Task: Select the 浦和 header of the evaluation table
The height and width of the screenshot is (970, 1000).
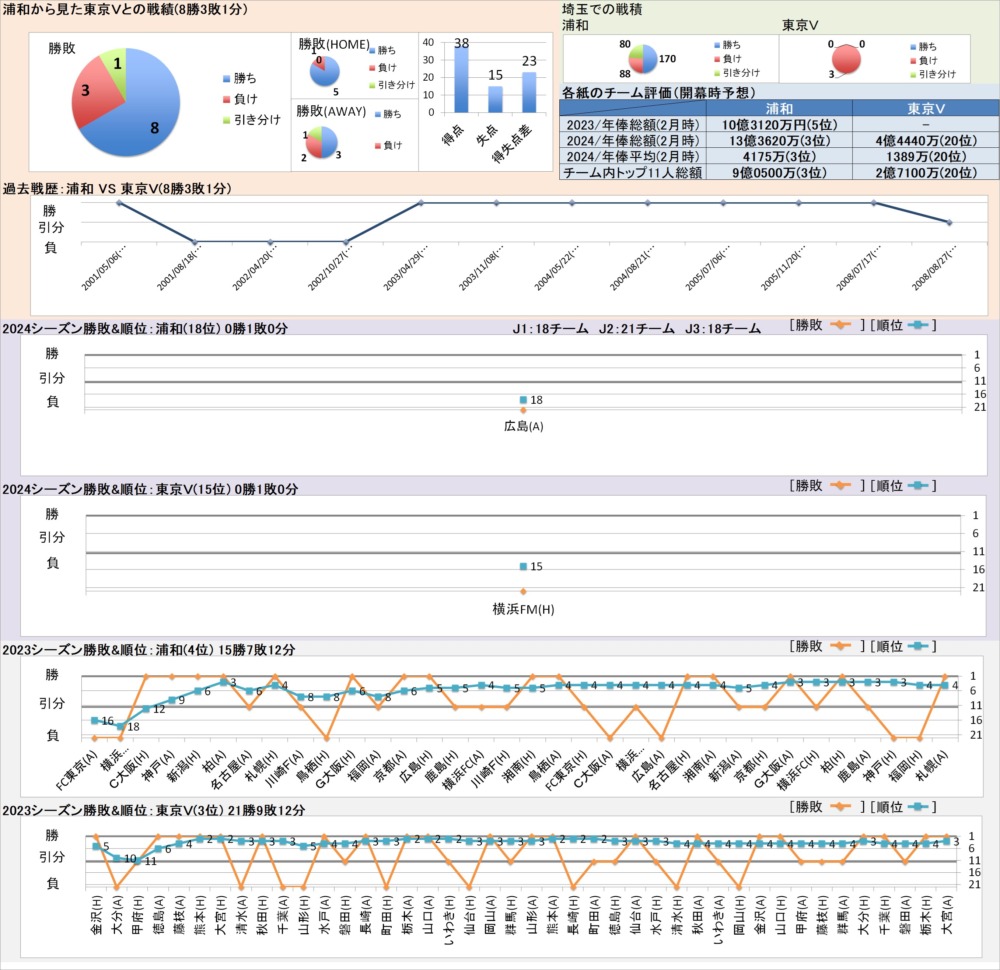Action: 779,108
